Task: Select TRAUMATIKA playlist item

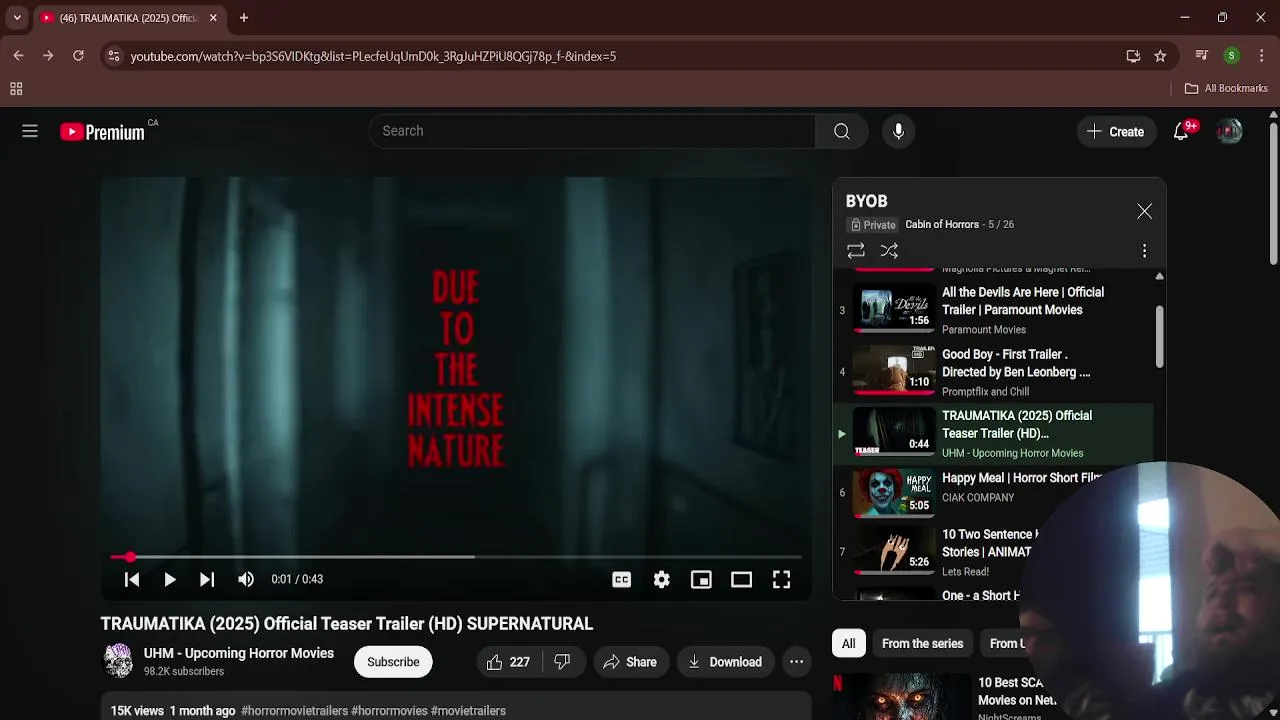Action: [992, 434]
